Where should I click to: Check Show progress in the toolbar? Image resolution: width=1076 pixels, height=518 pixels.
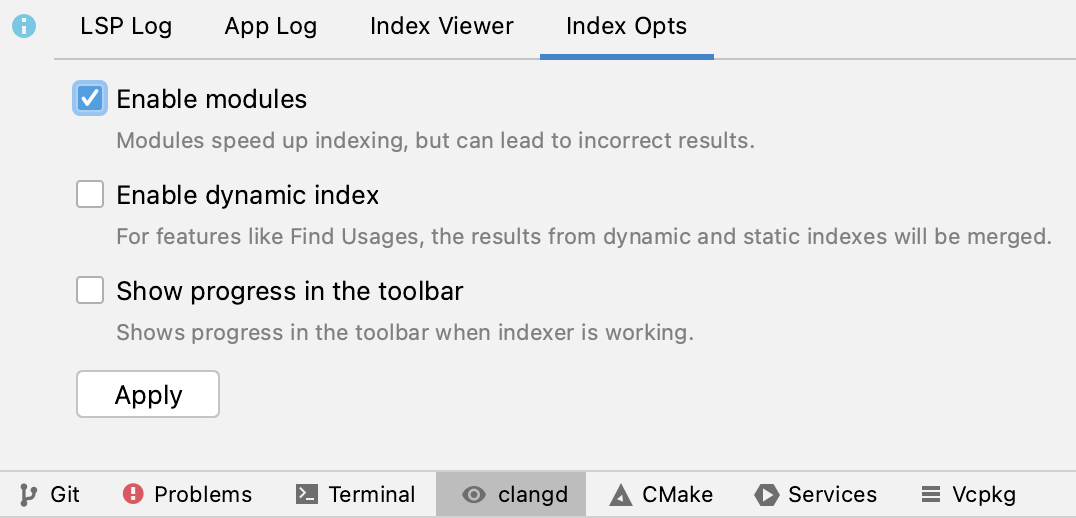90,291
